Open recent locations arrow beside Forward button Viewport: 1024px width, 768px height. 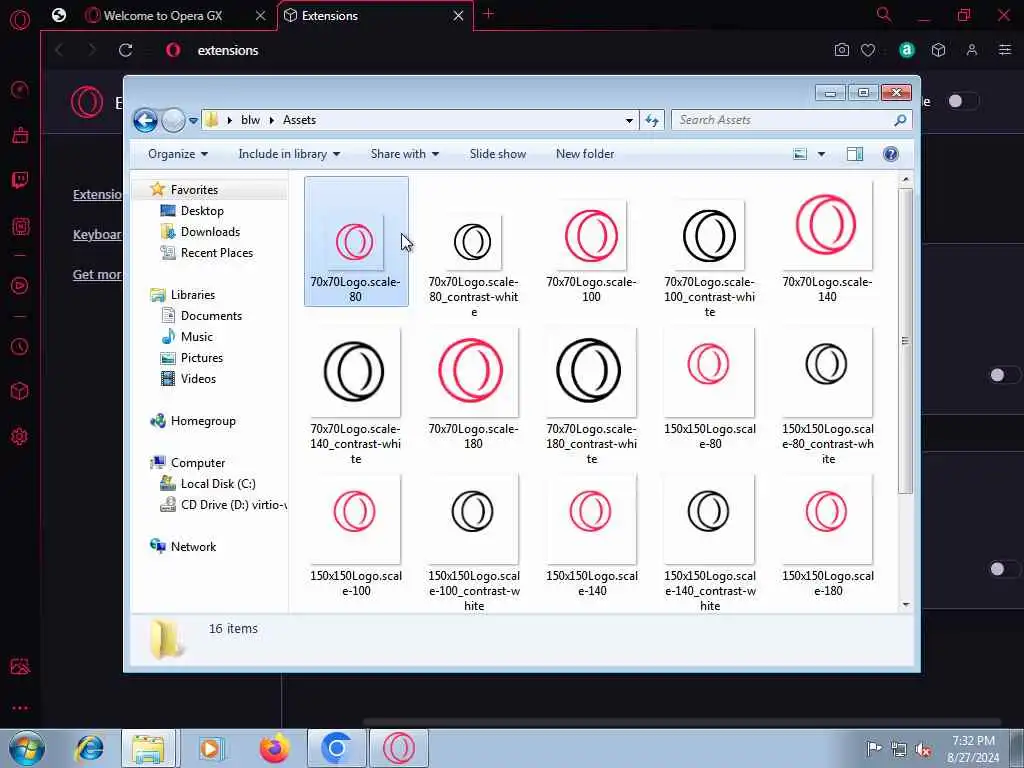[193, 120]
